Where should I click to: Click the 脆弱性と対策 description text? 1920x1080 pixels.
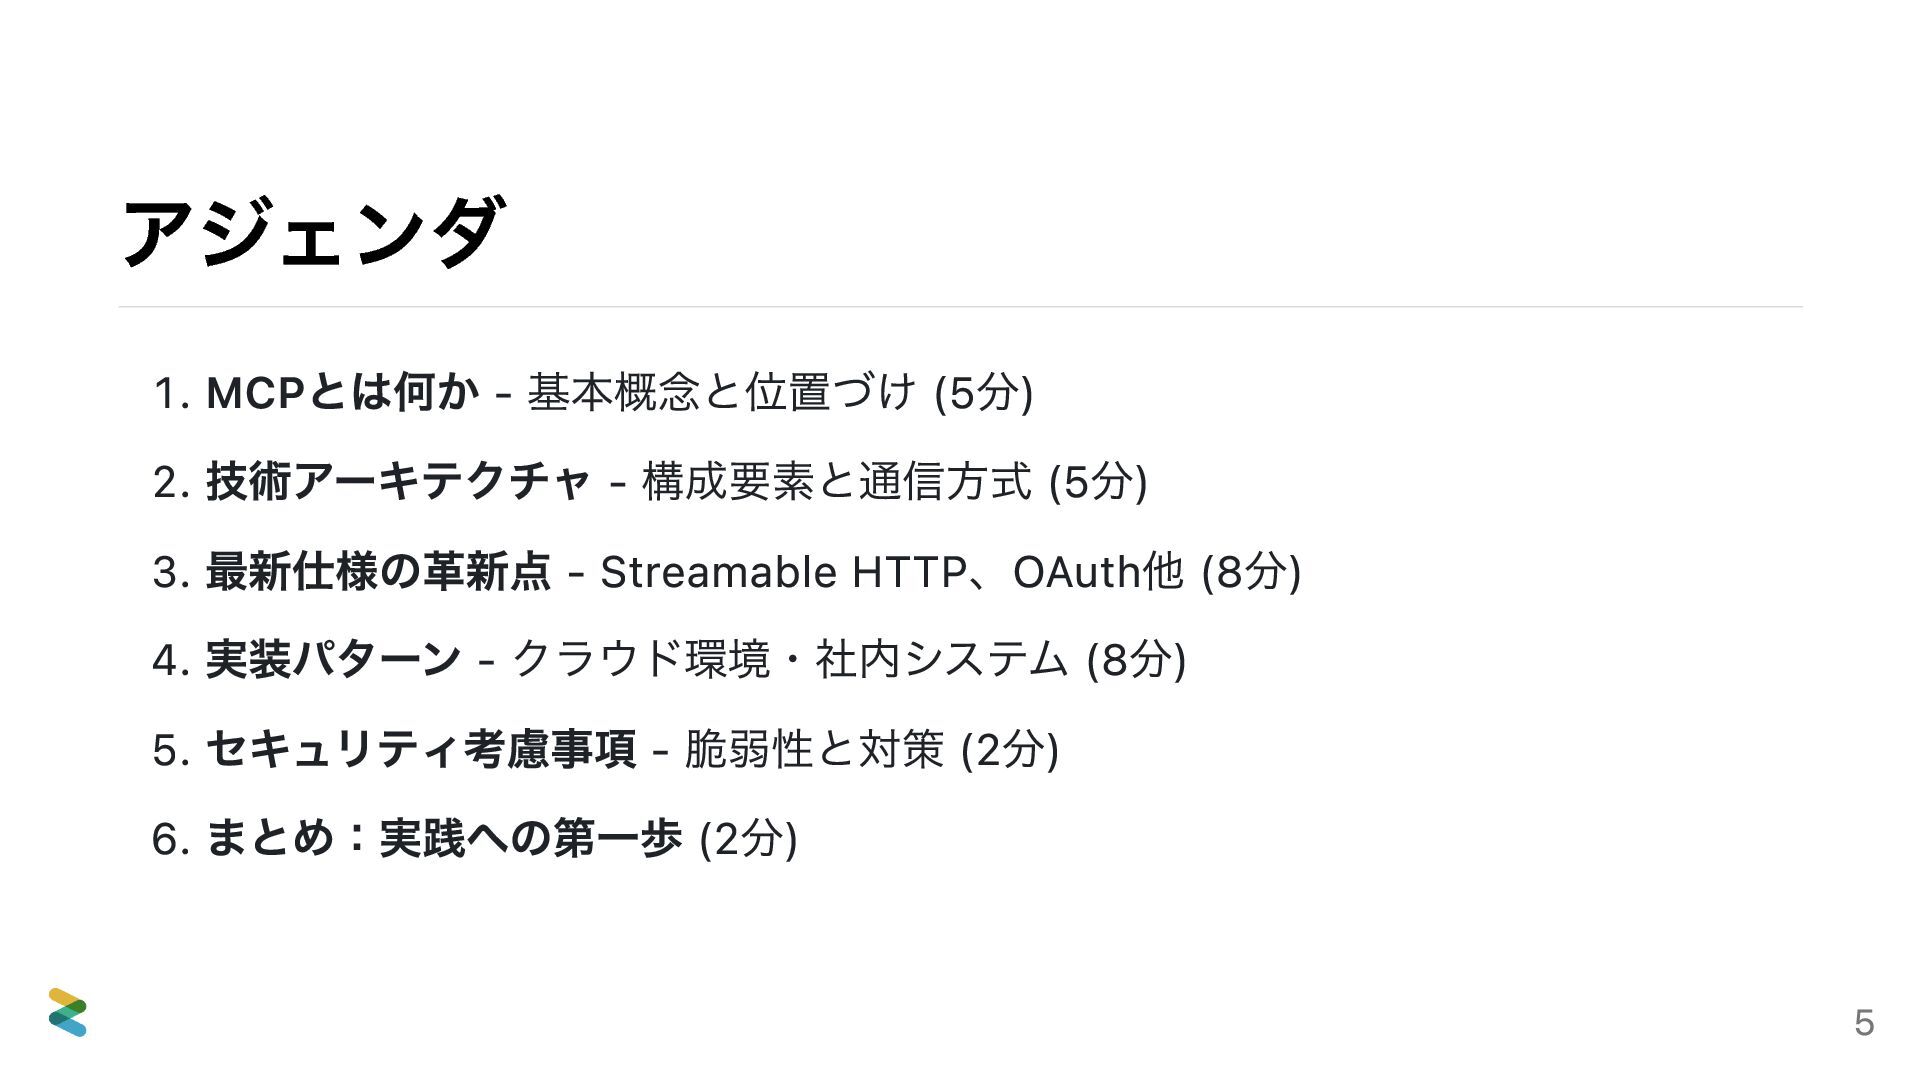click(814, 749)
